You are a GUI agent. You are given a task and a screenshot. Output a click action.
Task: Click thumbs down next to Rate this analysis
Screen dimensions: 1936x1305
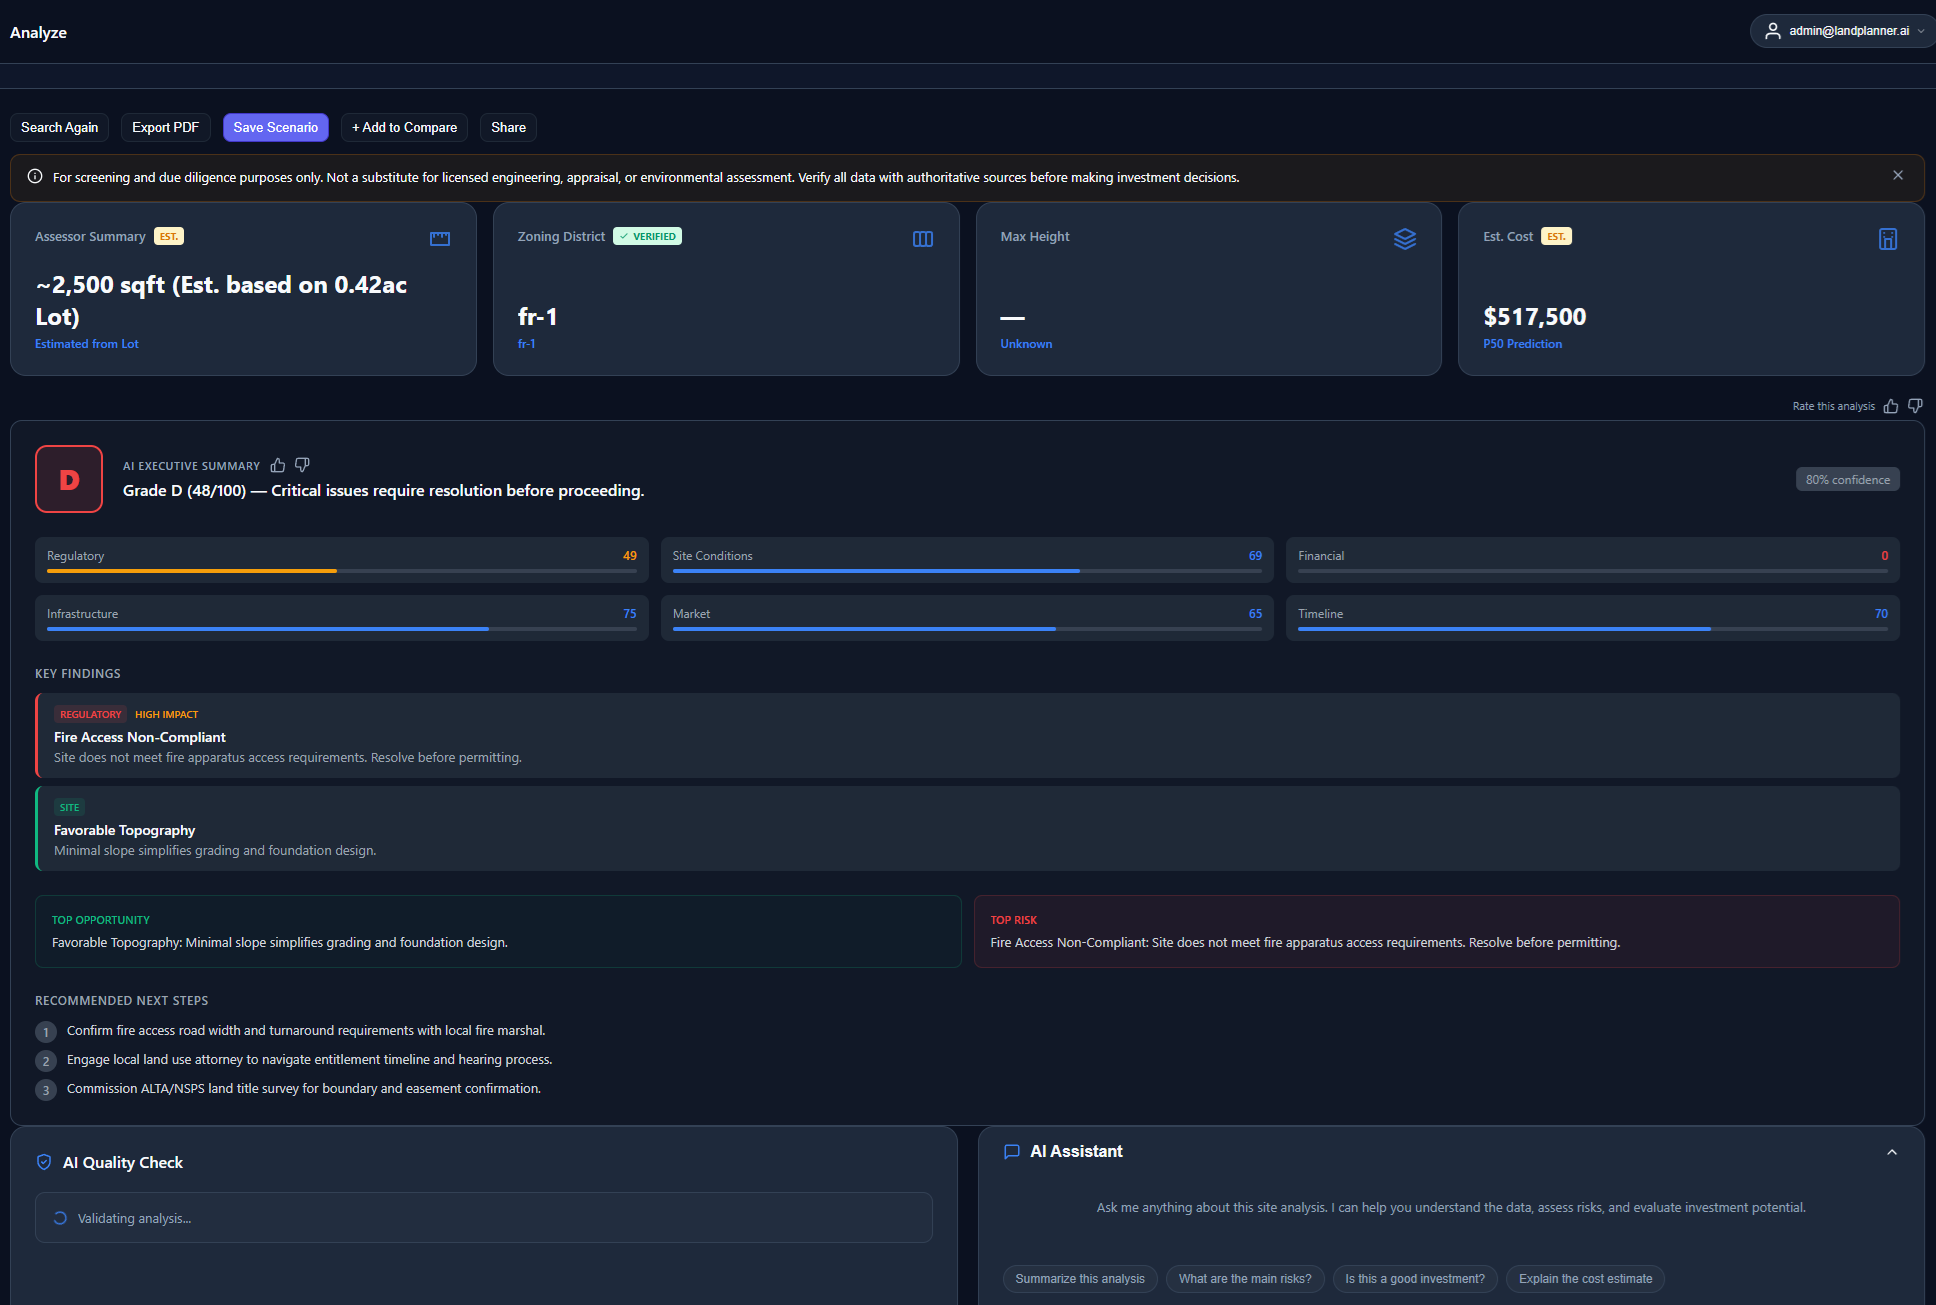point(1915,406)
